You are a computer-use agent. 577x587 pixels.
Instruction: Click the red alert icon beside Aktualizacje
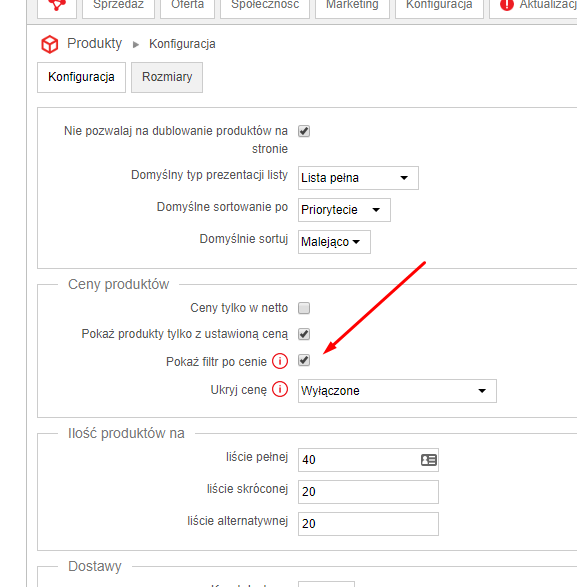tap(507, 4)
